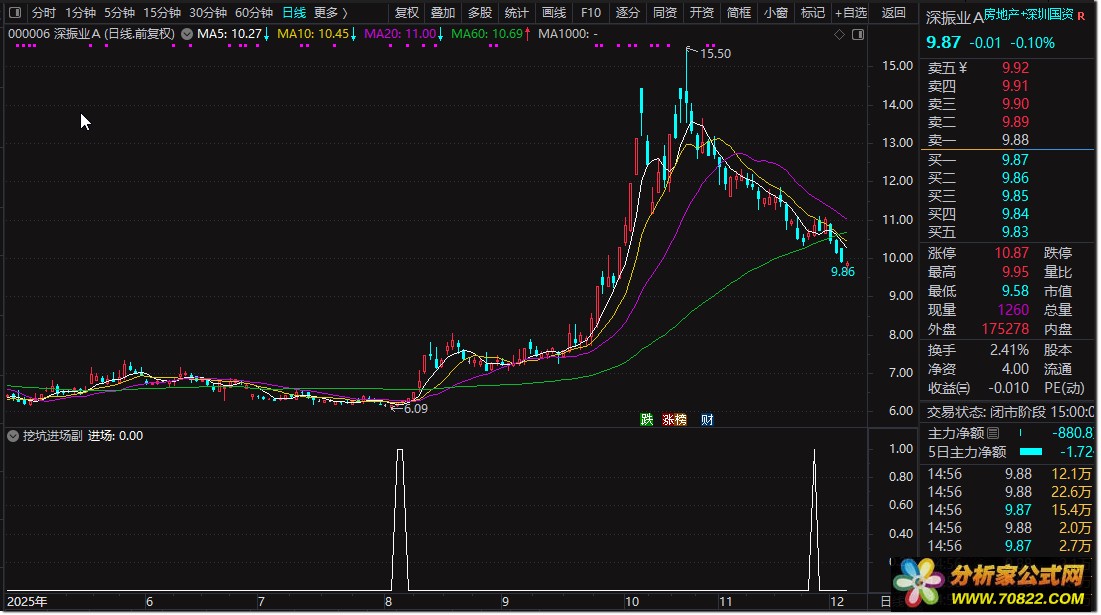Click the blue 财 marker badge

[x=707, y=420]
